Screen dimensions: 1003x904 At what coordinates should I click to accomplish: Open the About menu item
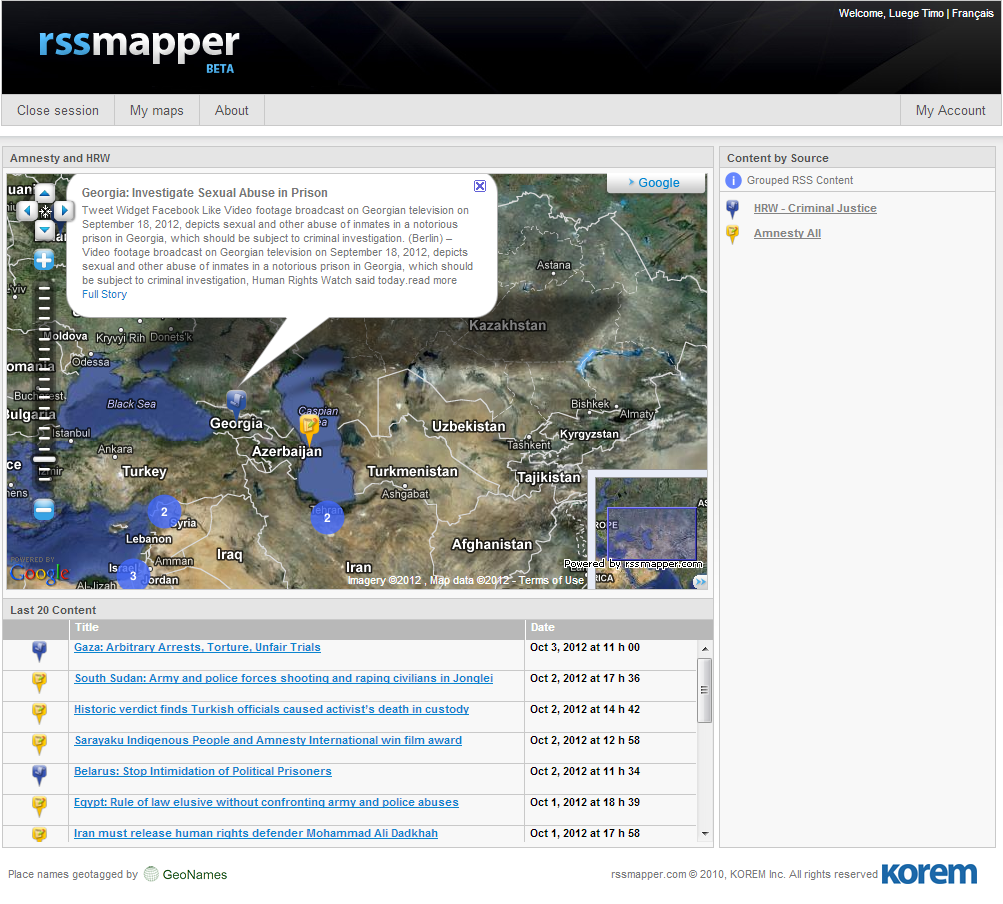point(232,111)
